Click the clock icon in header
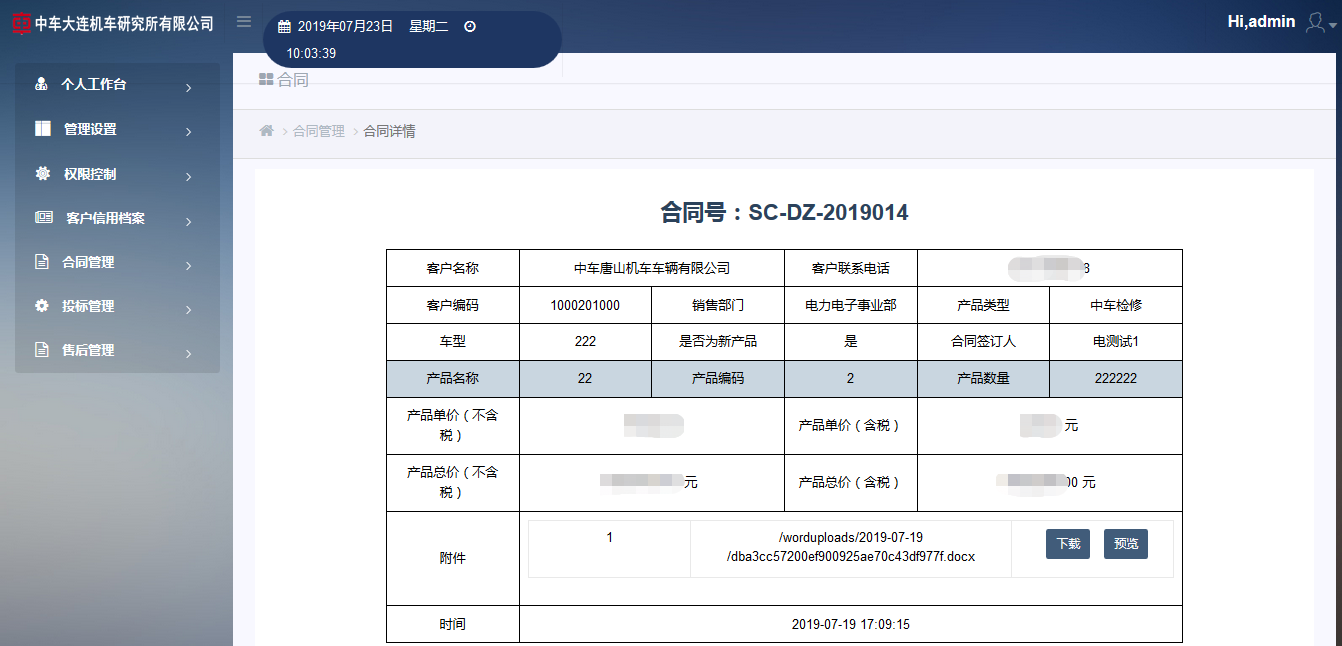The height and width of the screenshot is (646, 1342). point(470,27)
